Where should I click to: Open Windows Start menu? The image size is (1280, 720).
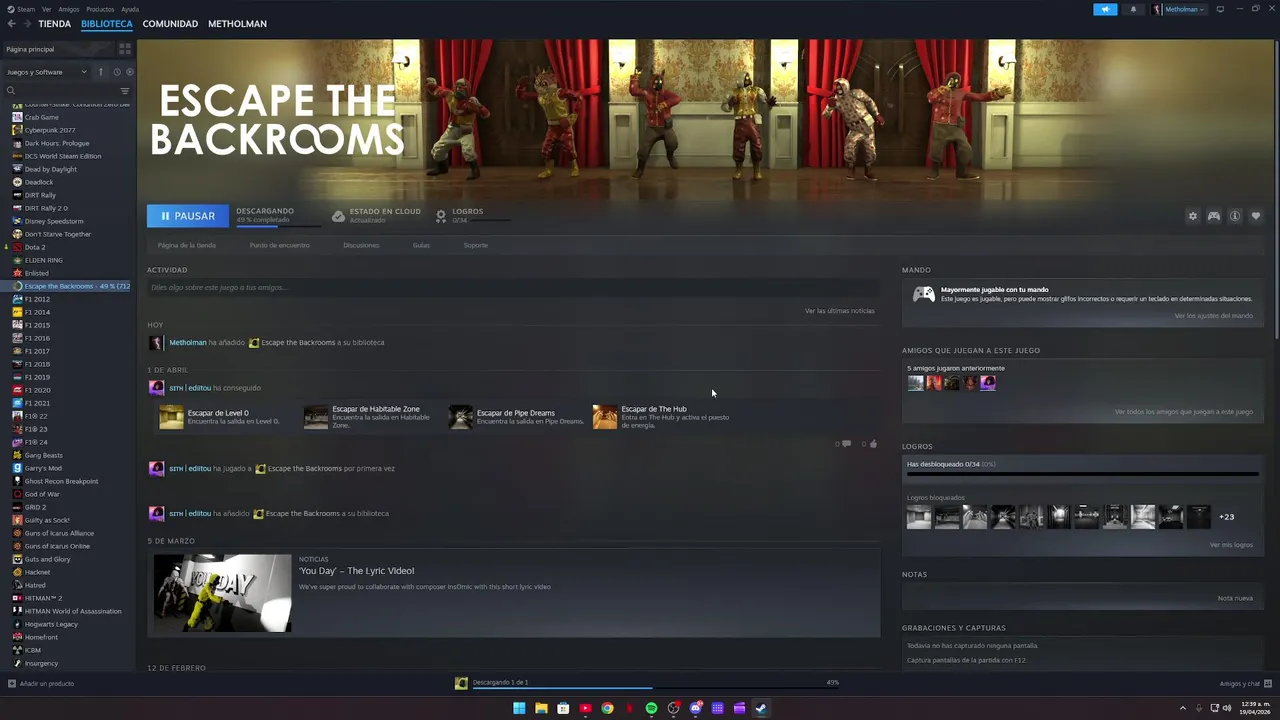[x=519, y=708]
